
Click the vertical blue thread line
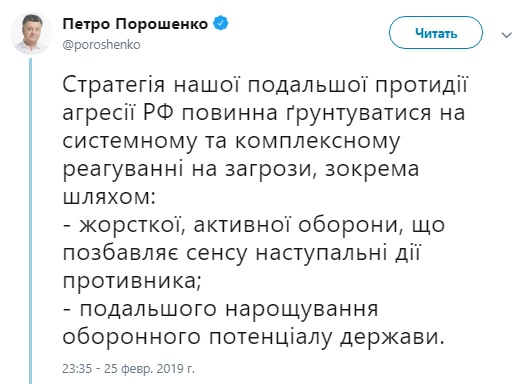(30, 221)
